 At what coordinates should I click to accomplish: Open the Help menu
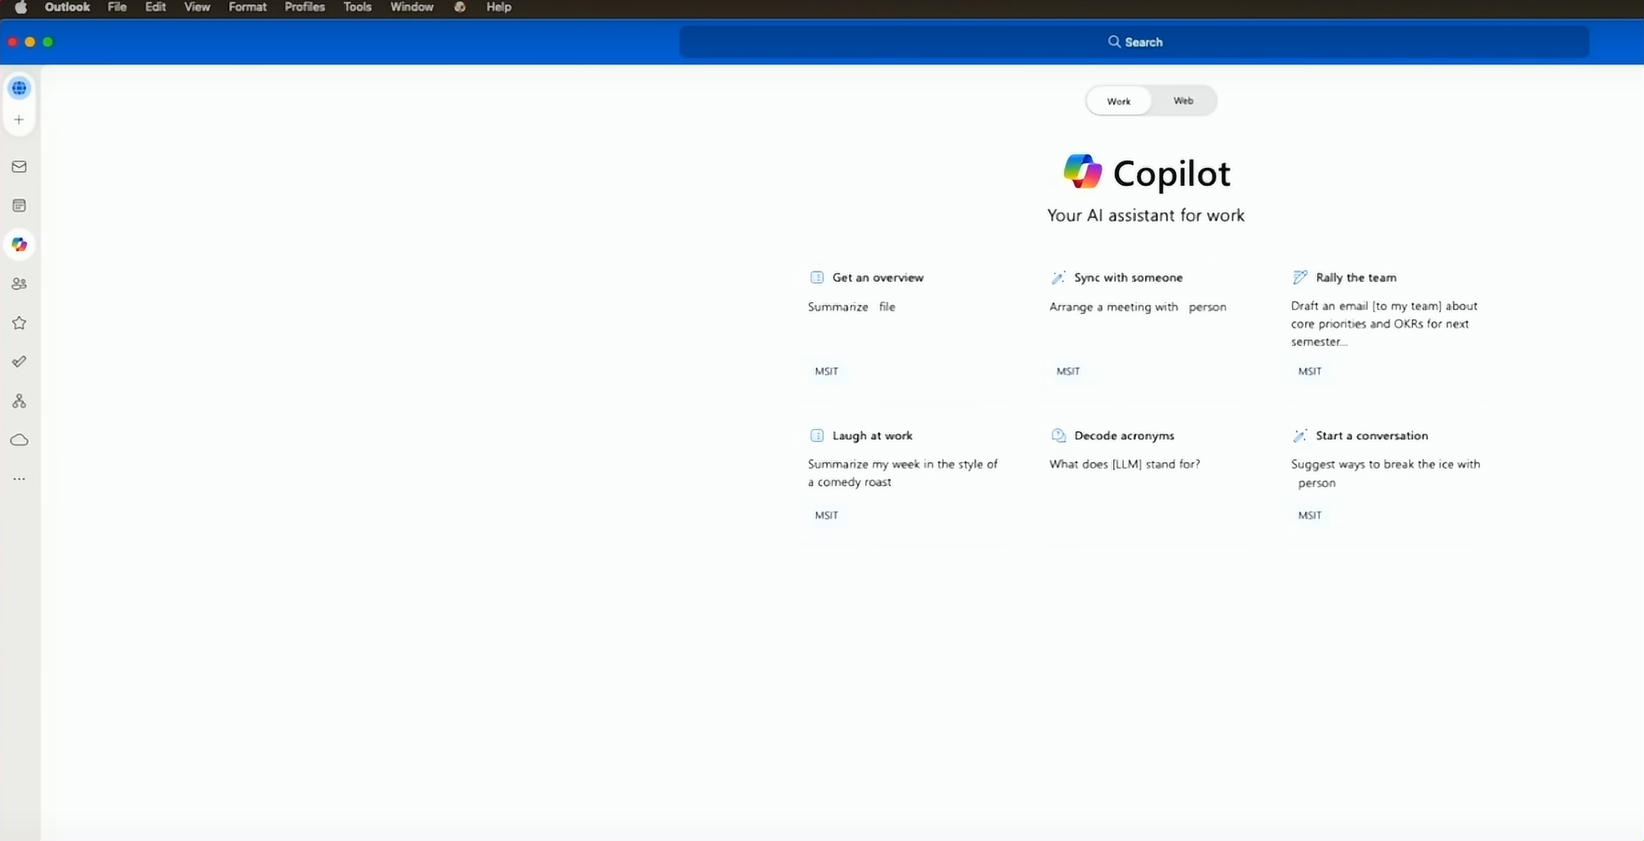pyautogui.click(x=498, y=7)
